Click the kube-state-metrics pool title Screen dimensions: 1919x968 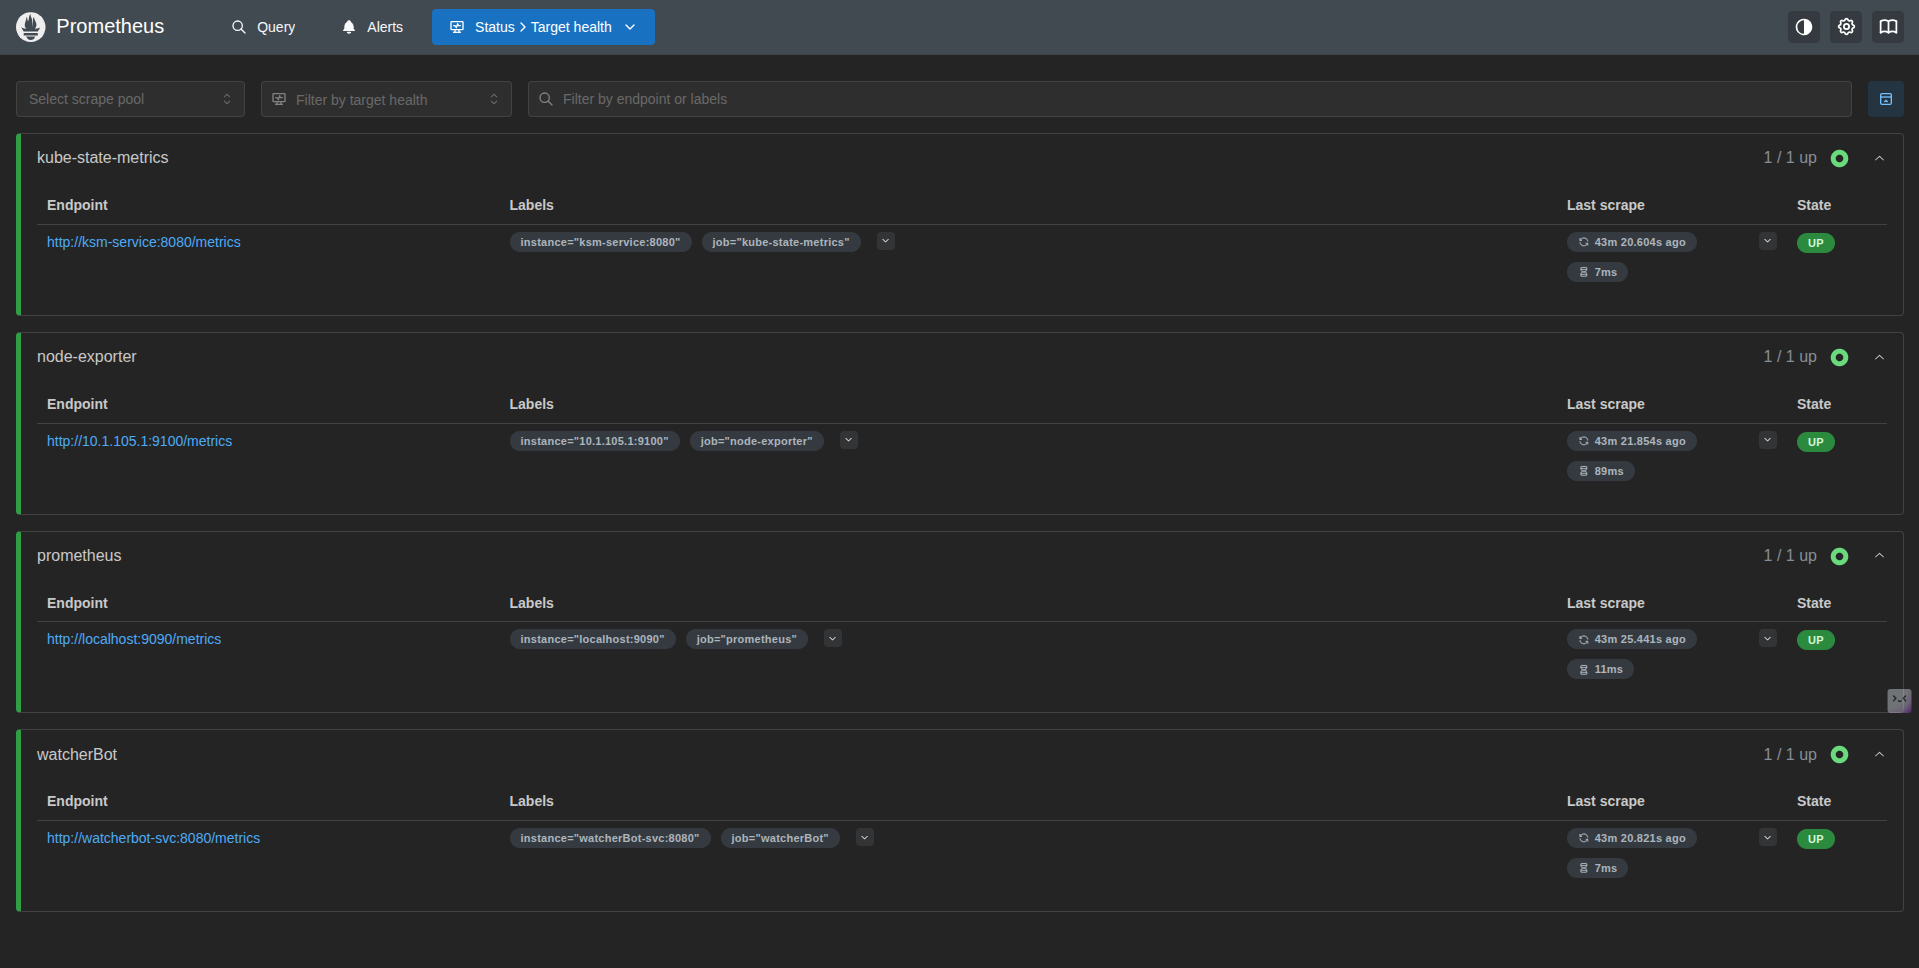103,158
